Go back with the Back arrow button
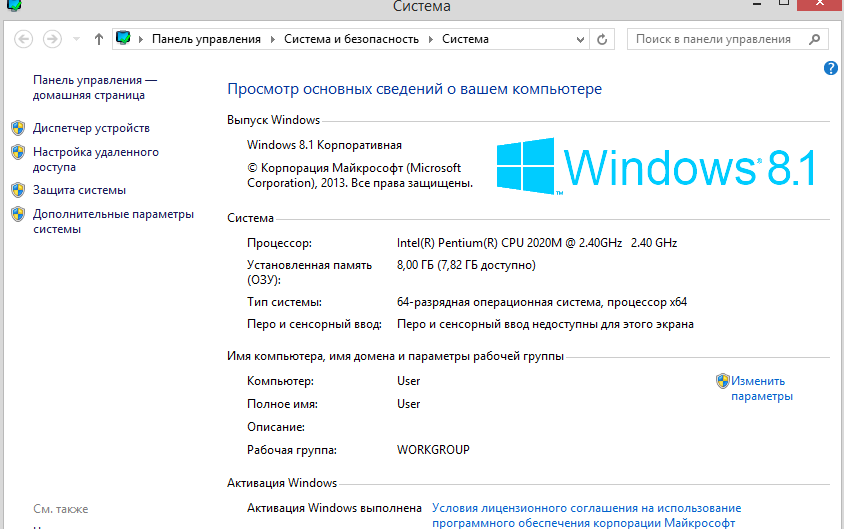Screen dimensions: 844x529 (x=23, y=39)
